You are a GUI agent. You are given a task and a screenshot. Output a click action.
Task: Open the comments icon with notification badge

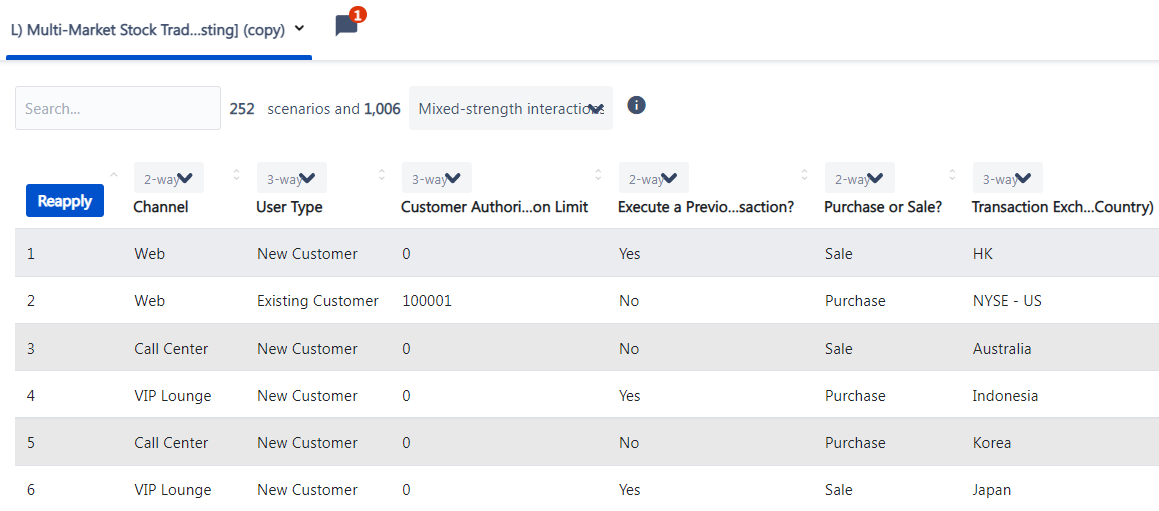[347, 24]
